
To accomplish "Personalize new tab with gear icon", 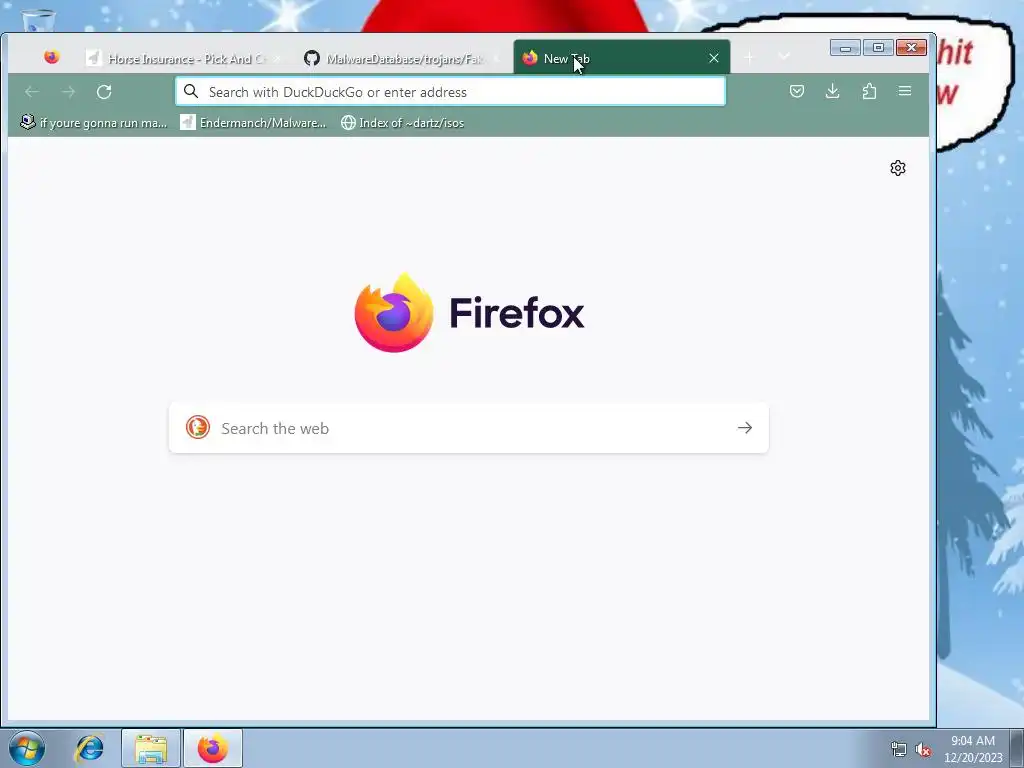I will tap(898, 168).
